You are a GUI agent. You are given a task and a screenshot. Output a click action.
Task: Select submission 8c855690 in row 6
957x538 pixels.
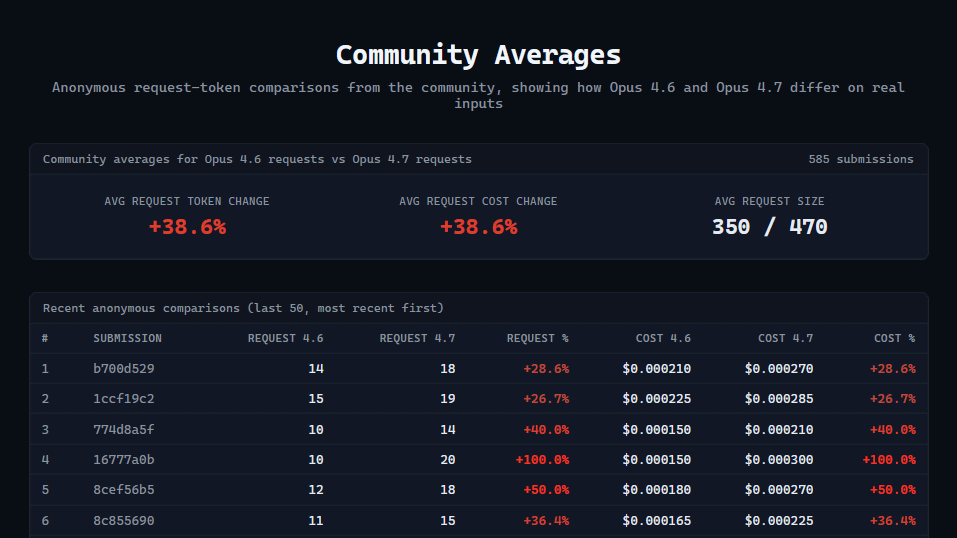pyautogui.click(x=124, y=521)
